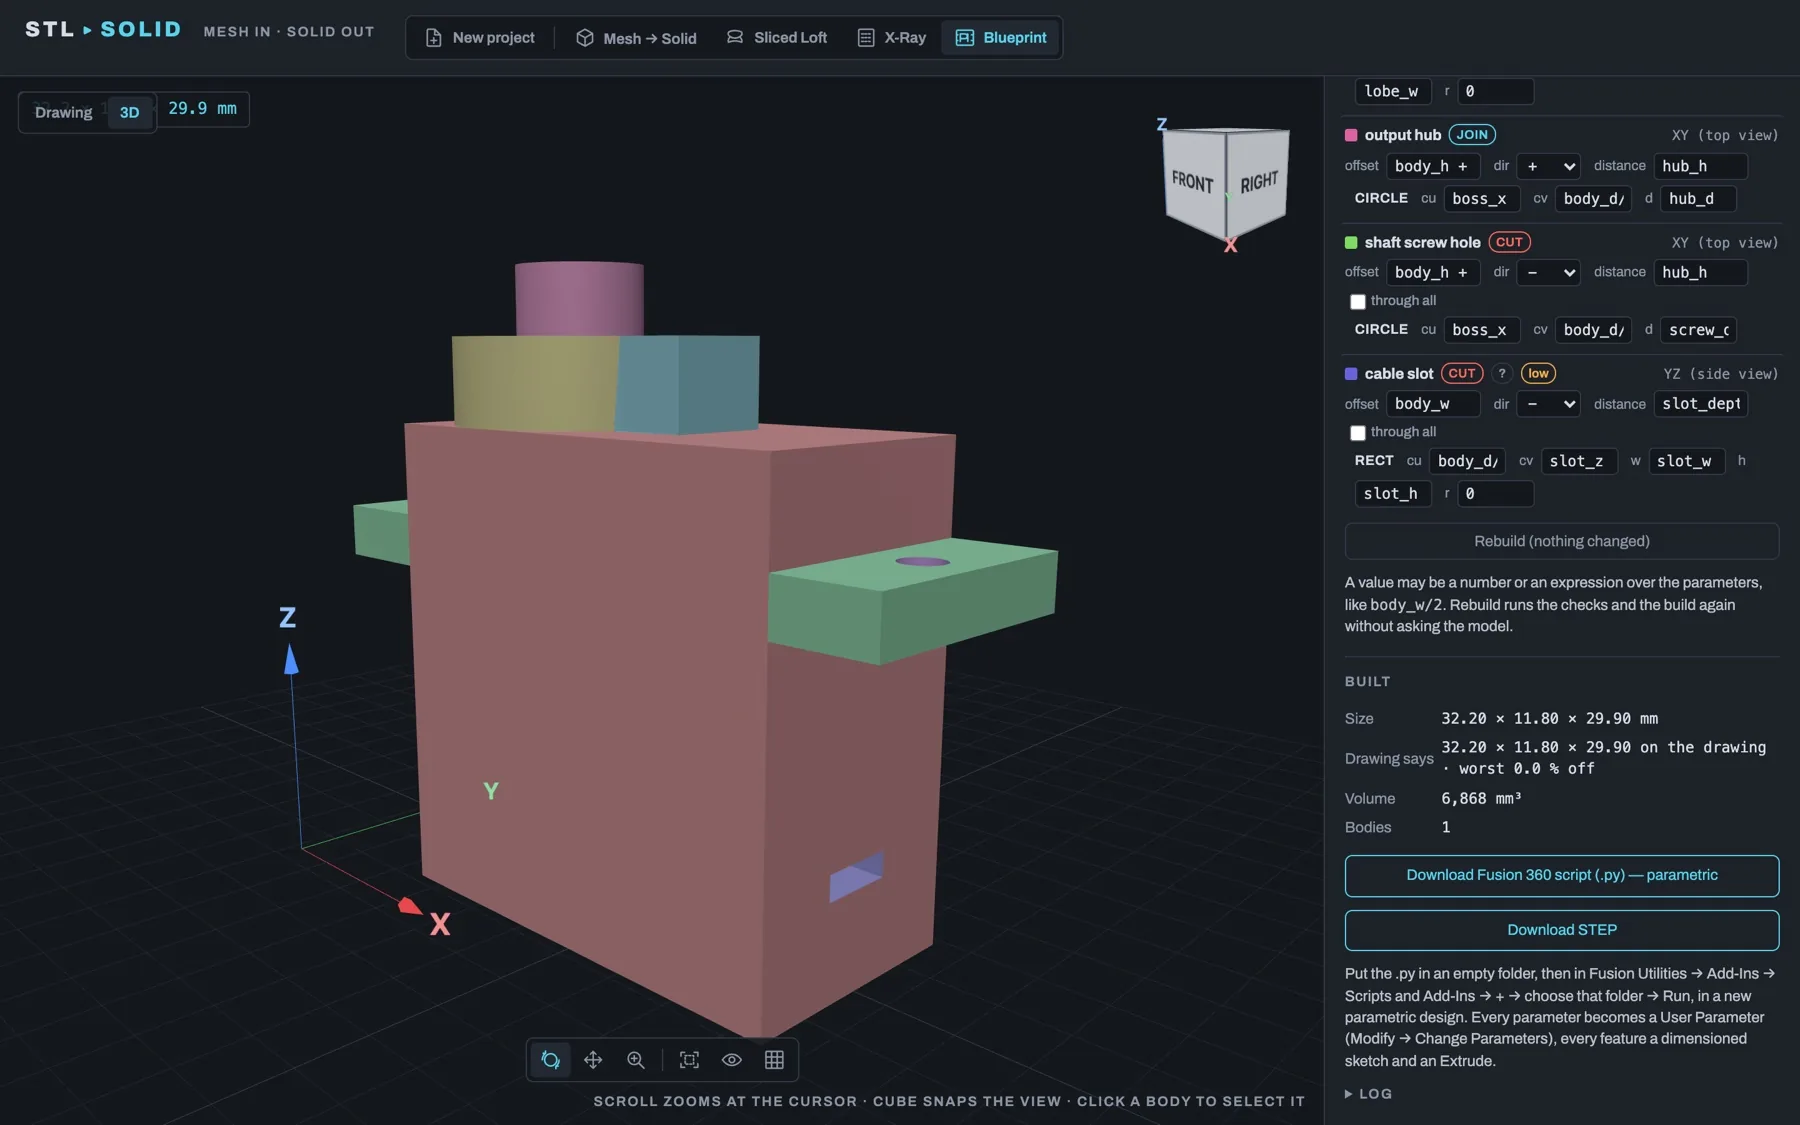Click the Sliced Loft icon
1800x1125 pixels.
(x=735, y=37)
